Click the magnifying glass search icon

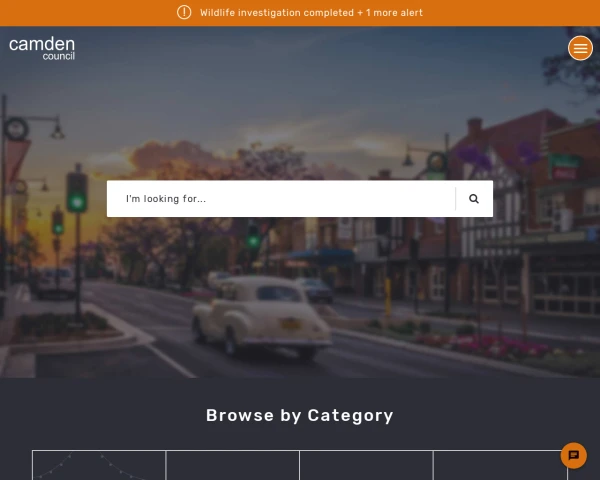point(474,199)
